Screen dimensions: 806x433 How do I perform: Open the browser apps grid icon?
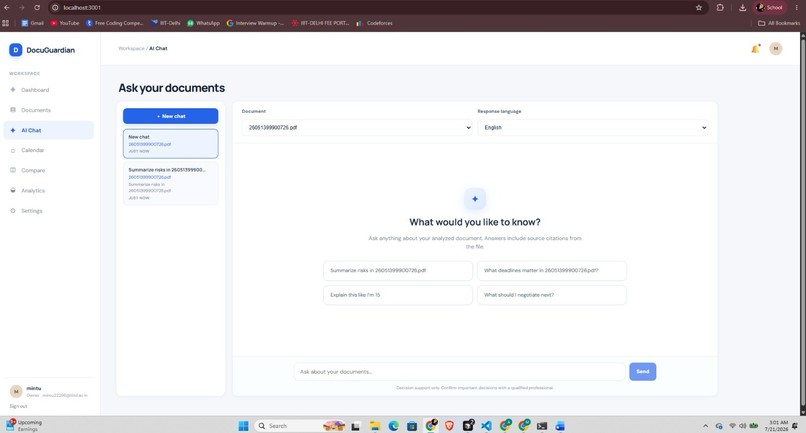pos(6,23)
